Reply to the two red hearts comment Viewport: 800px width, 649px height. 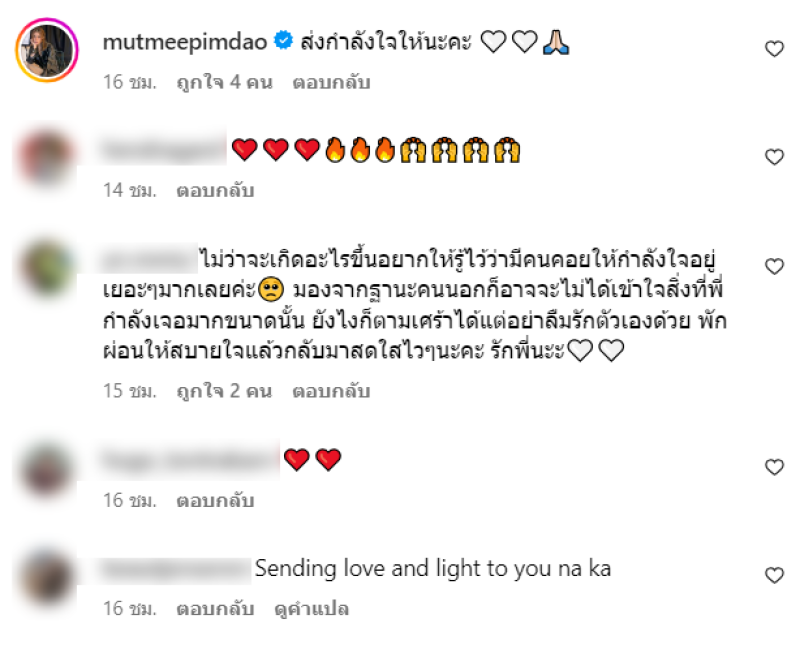[x=215, y=500]
